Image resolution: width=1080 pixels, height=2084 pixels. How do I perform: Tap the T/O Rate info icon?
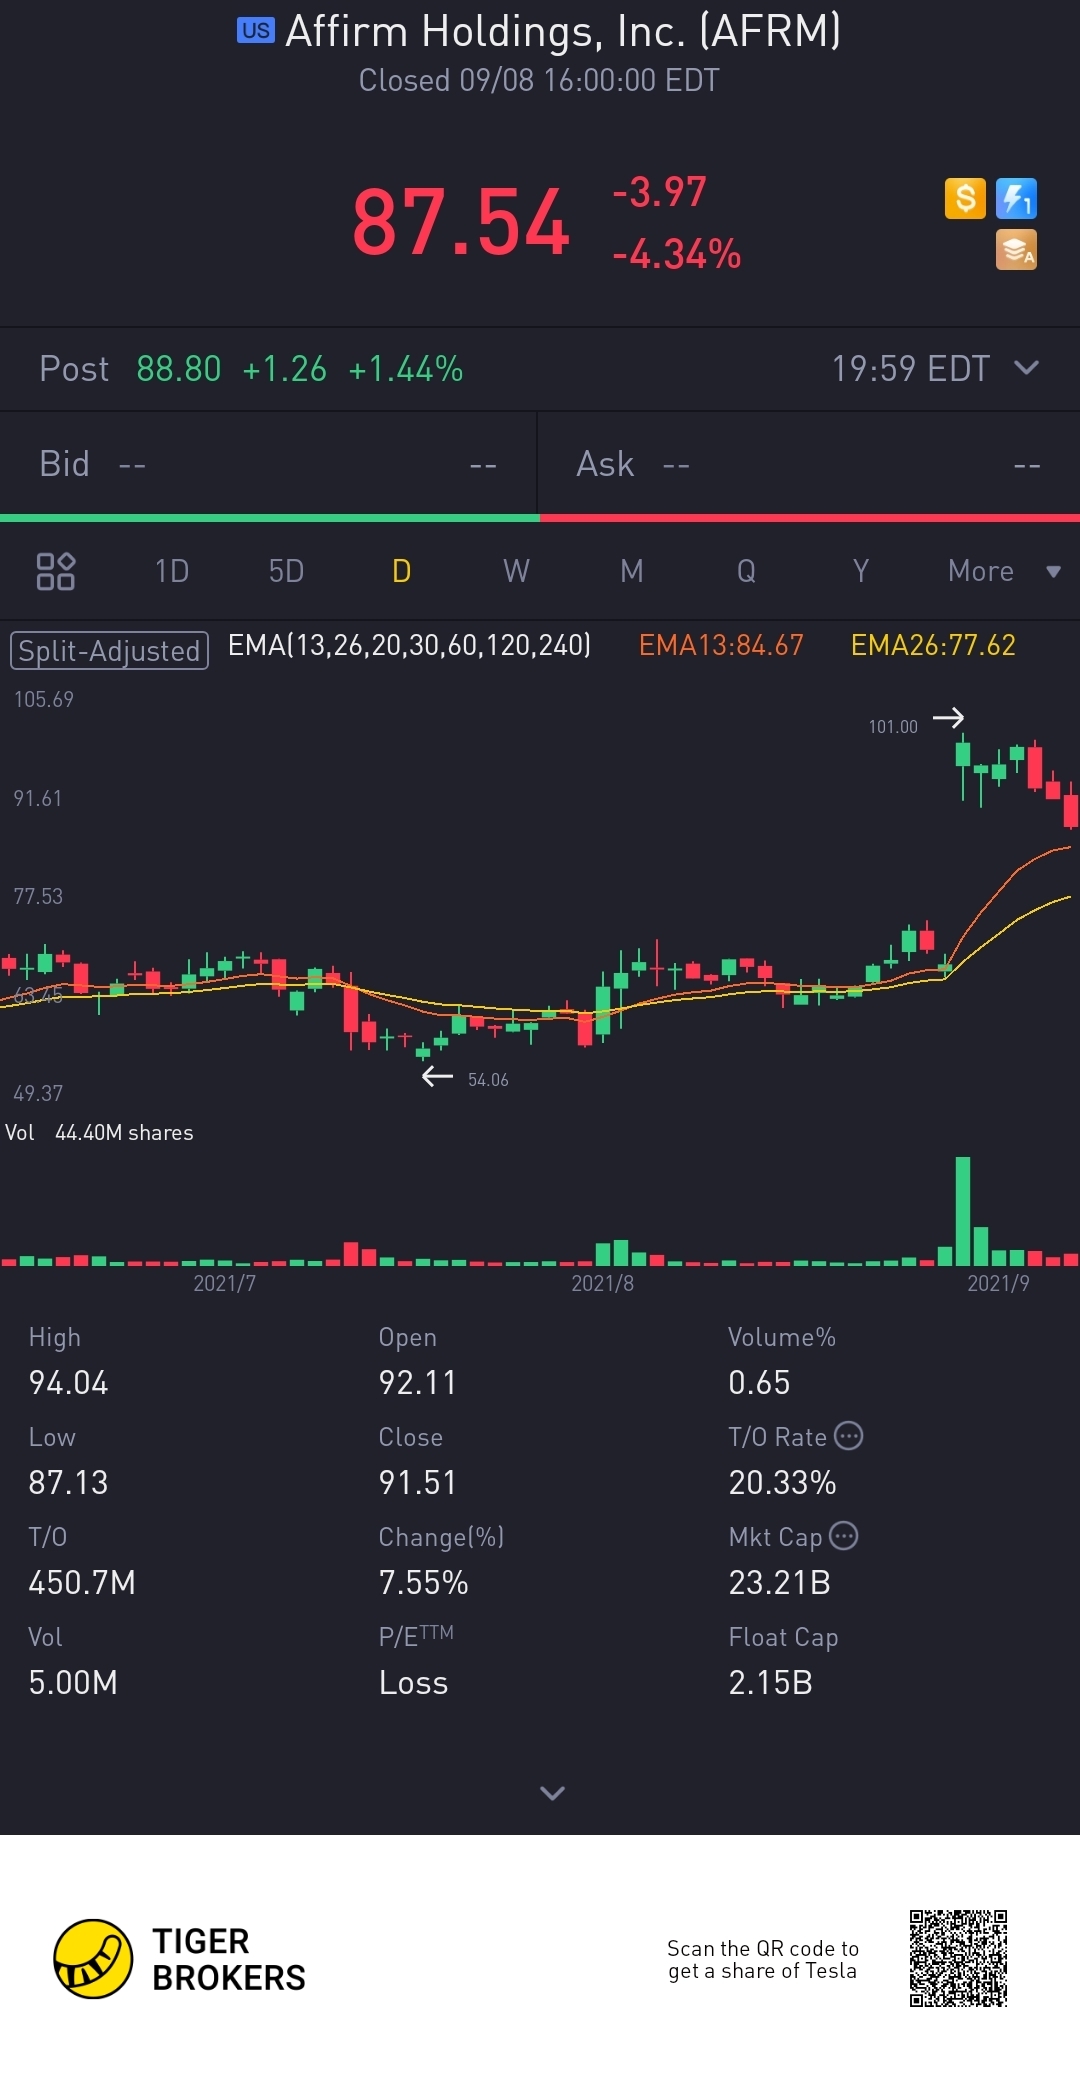click(x=848, y=1436)
